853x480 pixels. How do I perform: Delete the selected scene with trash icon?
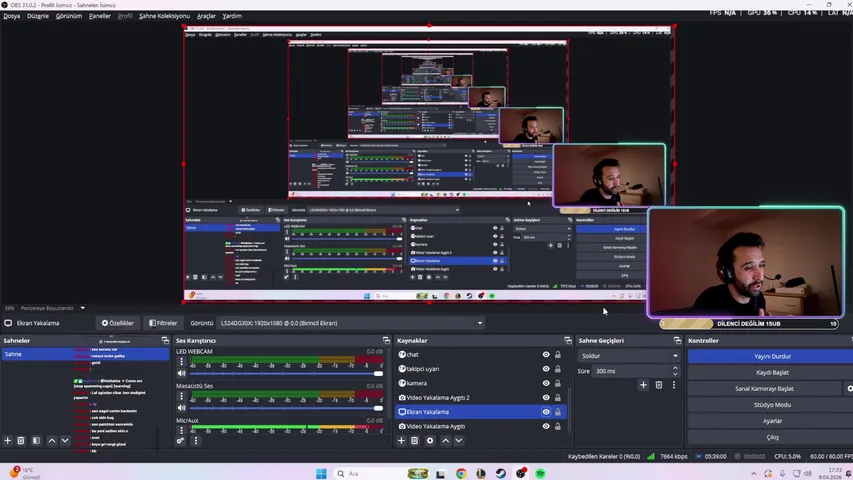pos(21,440)
